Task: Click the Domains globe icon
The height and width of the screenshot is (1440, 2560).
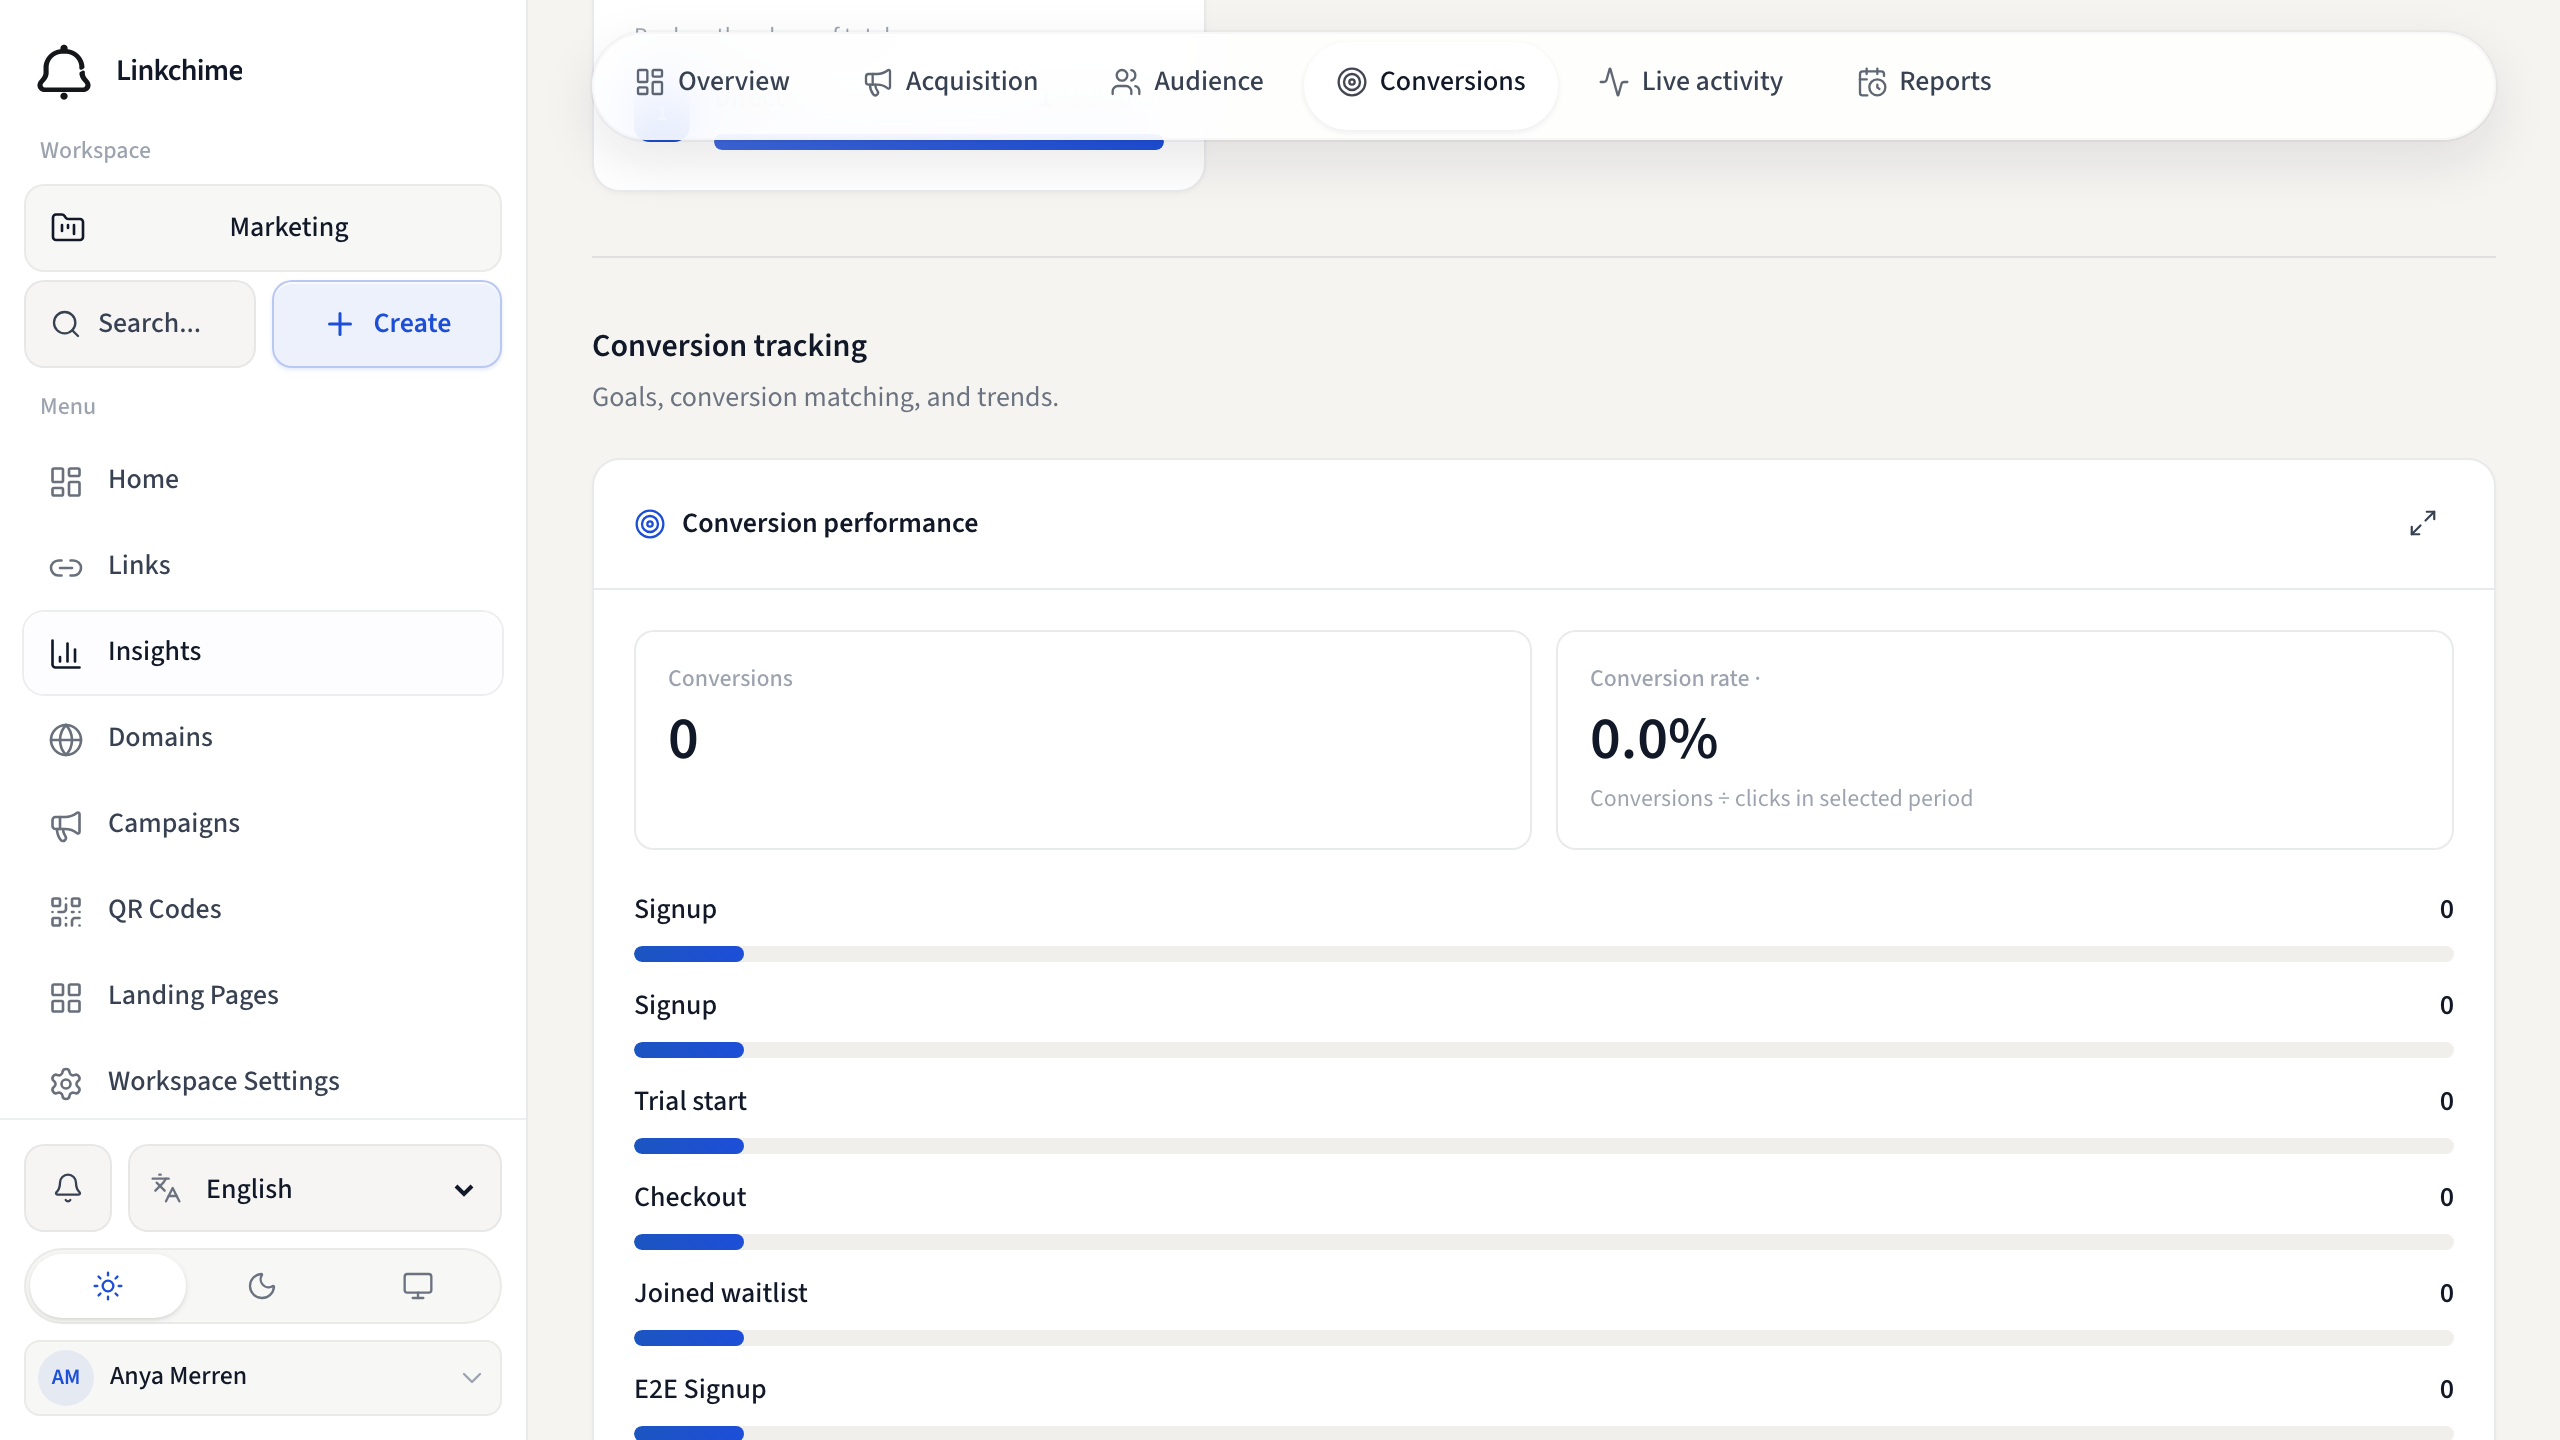Action: click(66, 739)
